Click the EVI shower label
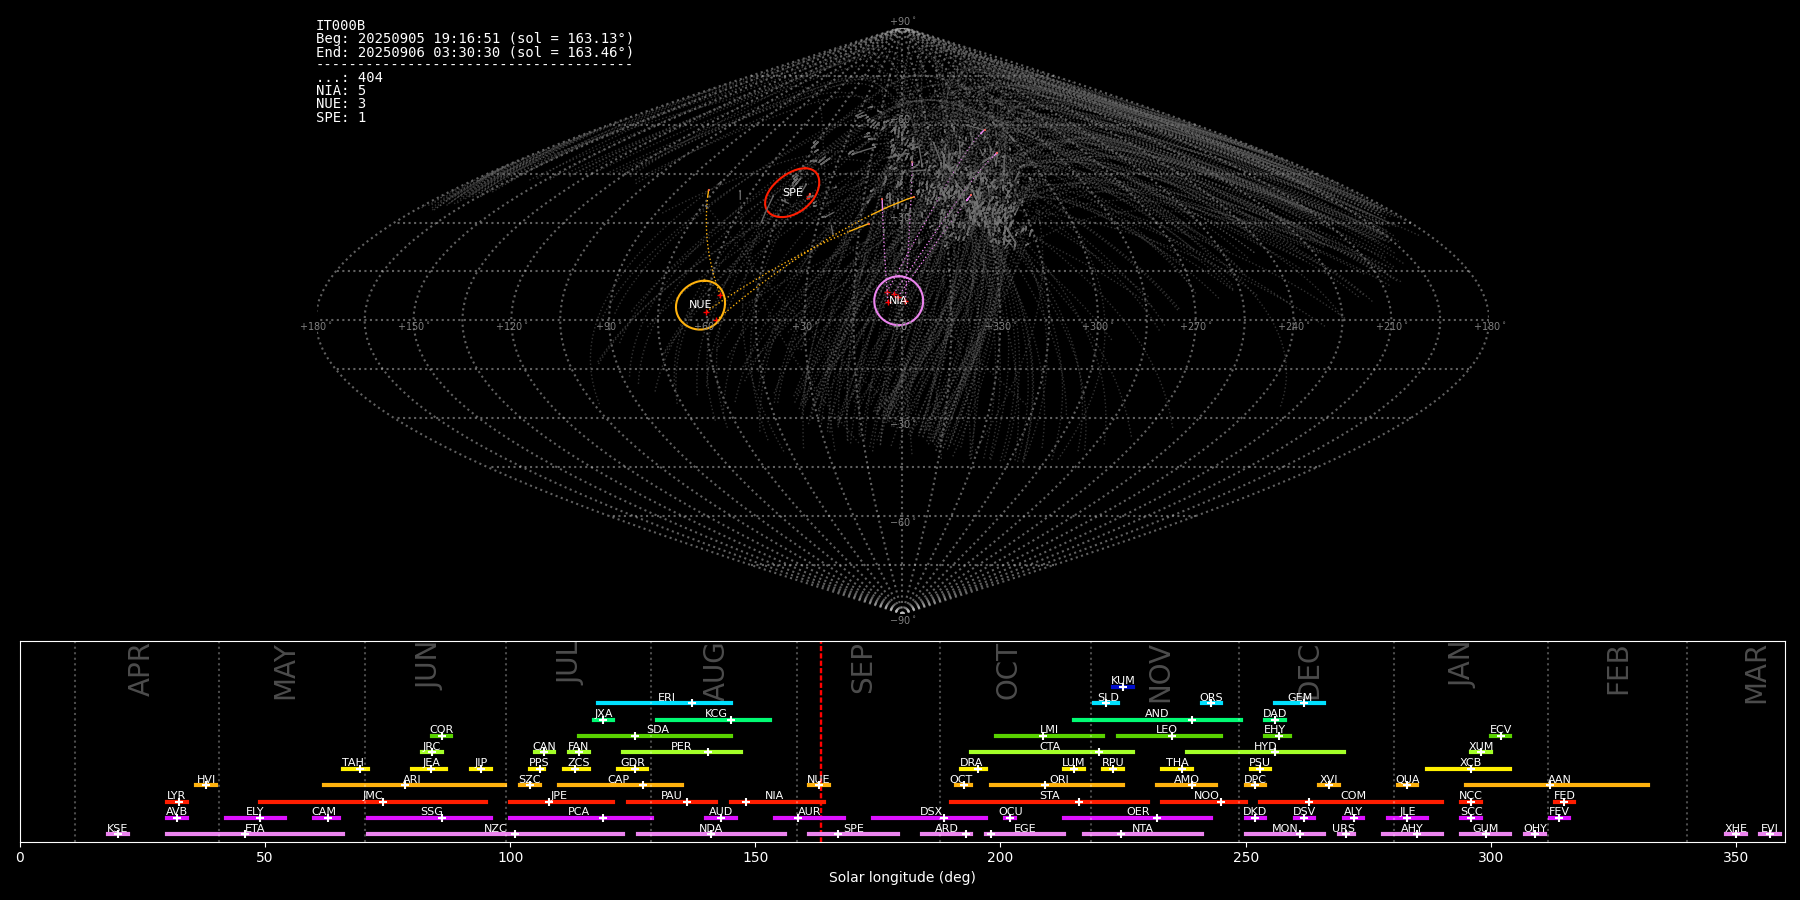The height and width of the screenshot is (900, 1800). (x=1769, y=829)
